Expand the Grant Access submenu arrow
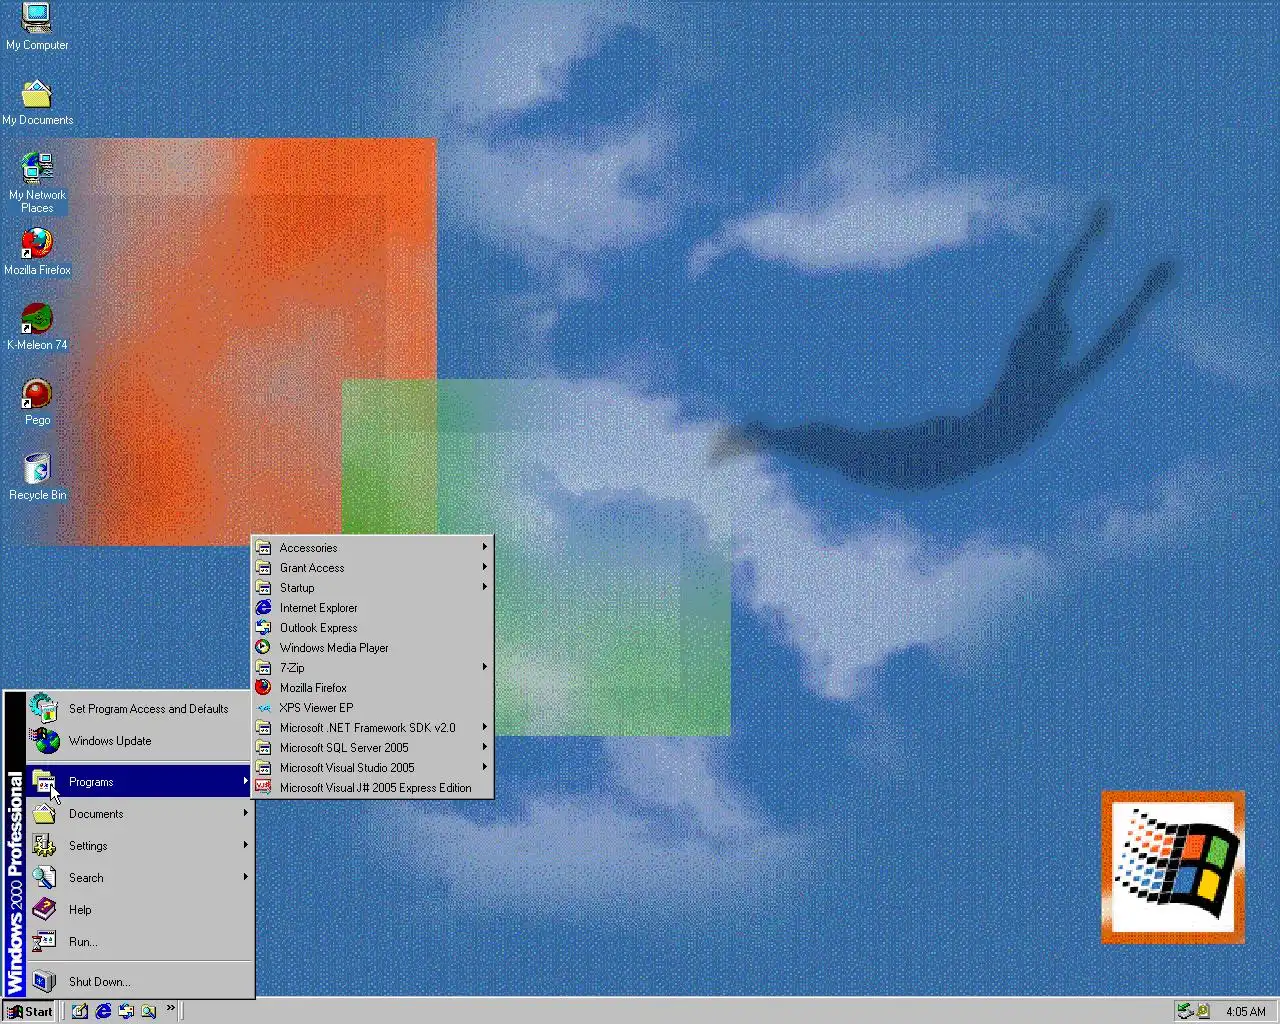The height and width of the screenshot is (1024, 1280). pos(485,567)
